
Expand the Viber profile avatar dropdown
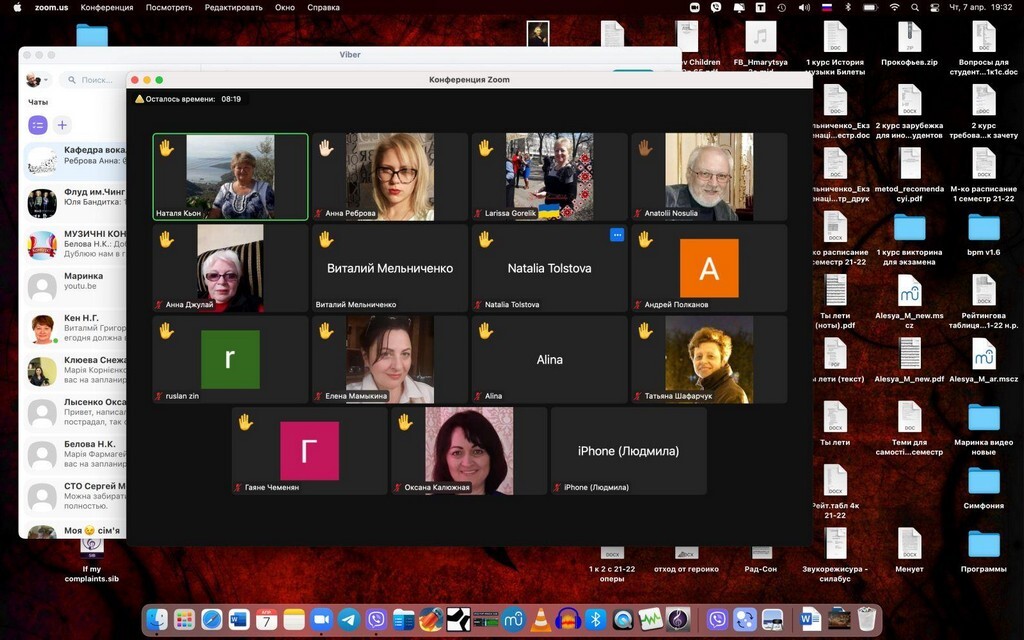tap(36, 80)
